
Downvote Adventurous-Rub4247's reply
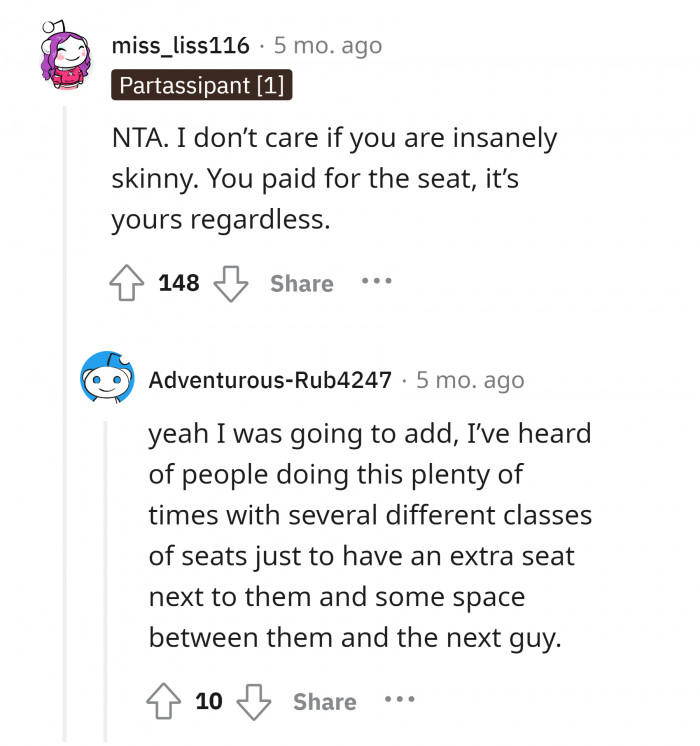254,701
